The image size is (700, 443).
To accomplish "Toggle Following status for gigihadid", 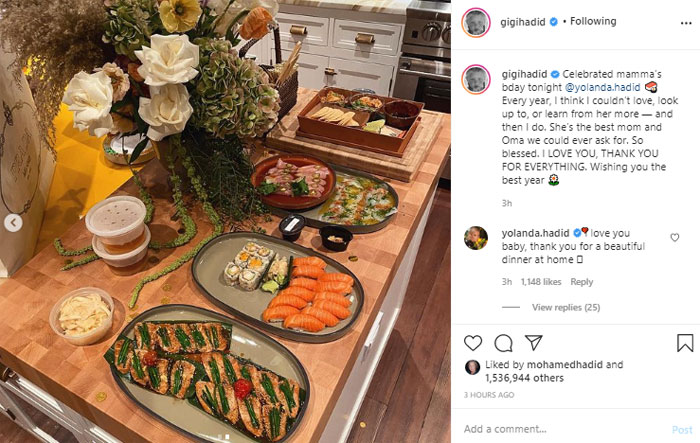I will (593, 21).
